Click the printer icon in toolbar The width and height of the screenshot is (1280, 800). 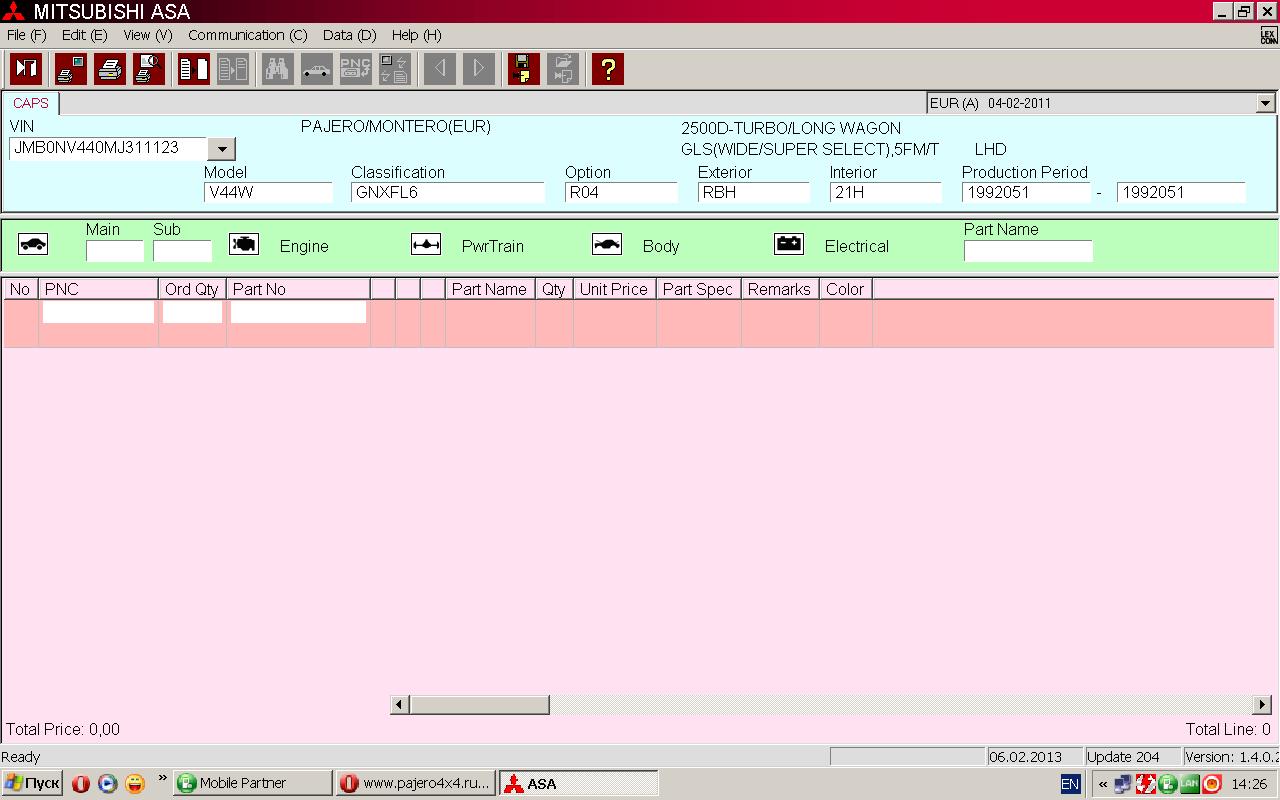pyautogui.click(x=110, y=69)
